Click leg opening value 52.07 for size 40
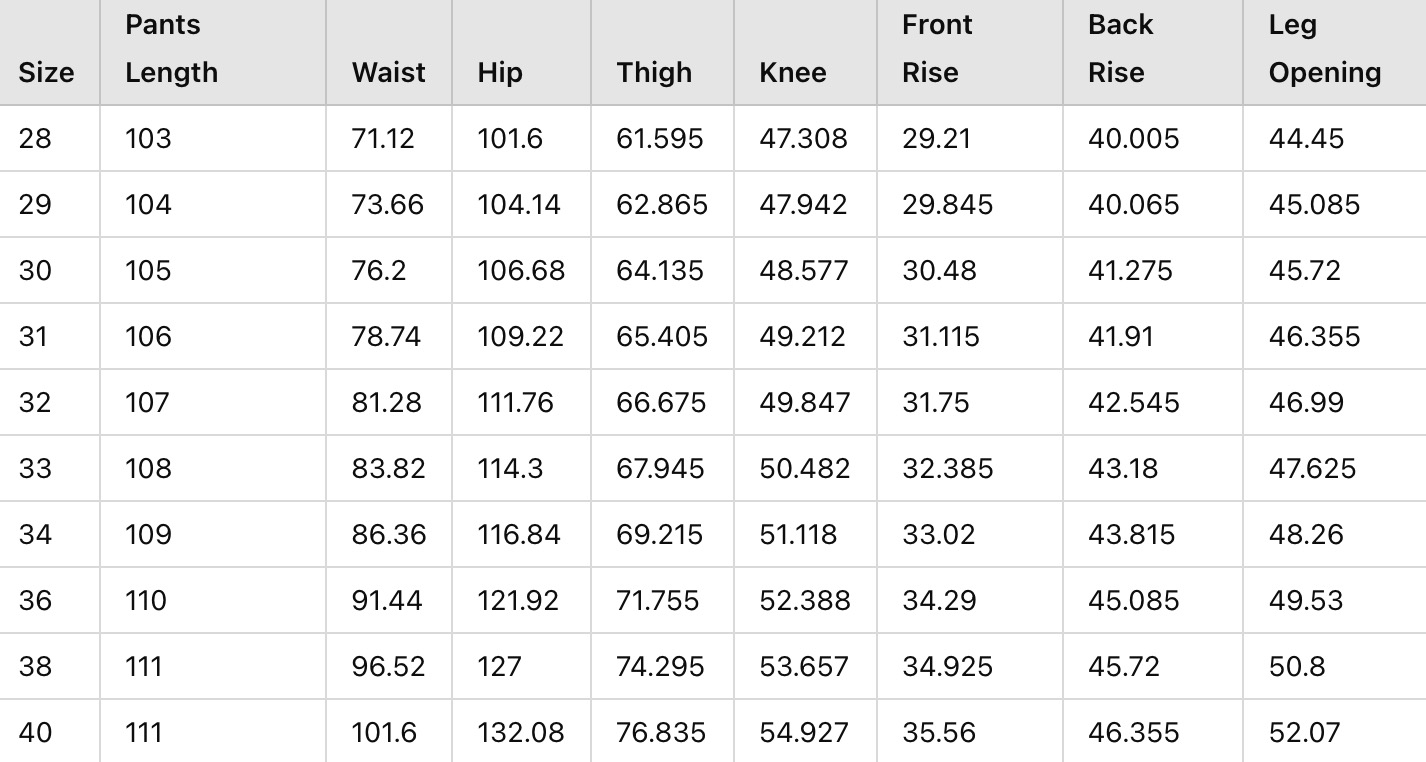Viewport: 1426px width, 762px height. [x=1304, y=733]
